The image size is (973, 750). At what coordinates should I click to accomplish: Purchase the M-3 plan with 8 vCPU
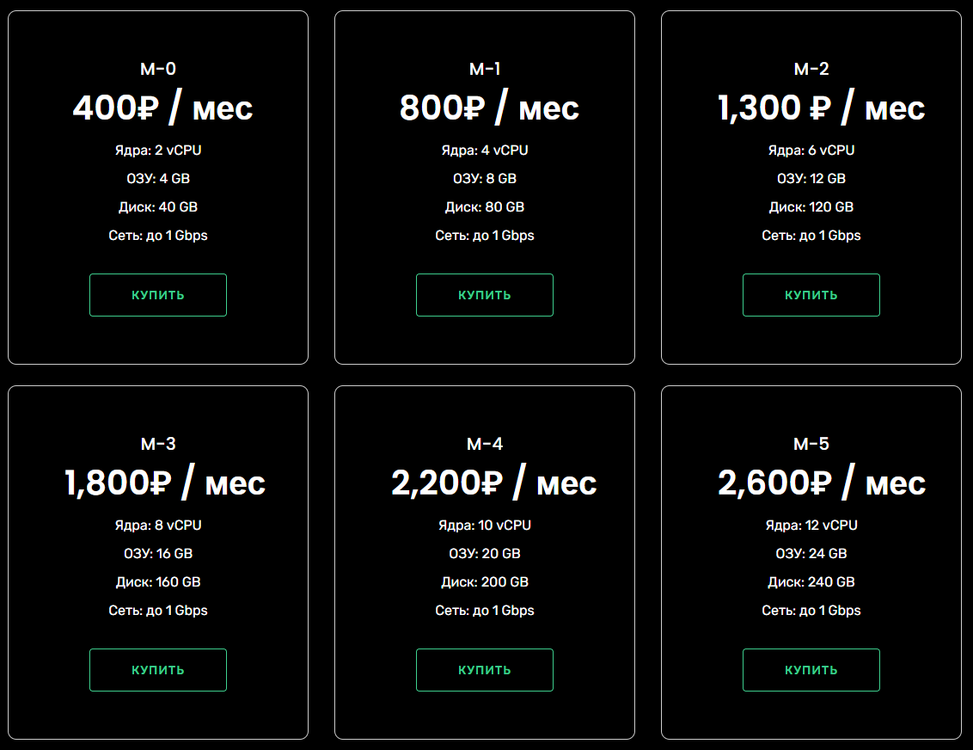click(x=158, y=670)
